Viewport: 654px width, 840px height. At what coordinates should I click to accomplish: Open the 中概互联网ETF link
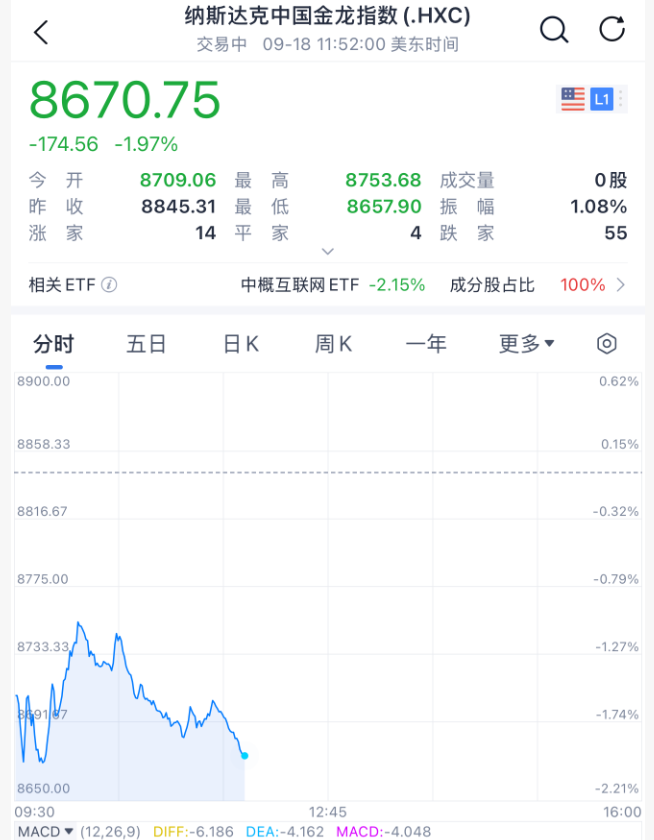[299, 285]
